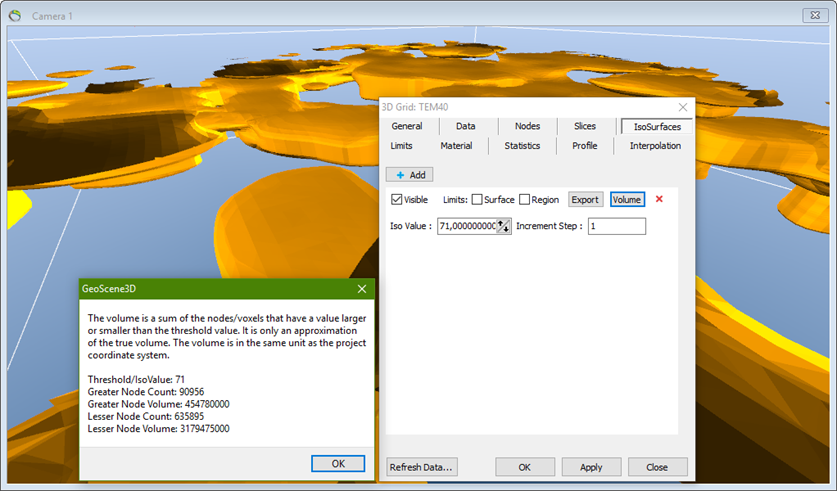Open the Interpolation tab
The image size is (837, 491).
coord(655,146)
